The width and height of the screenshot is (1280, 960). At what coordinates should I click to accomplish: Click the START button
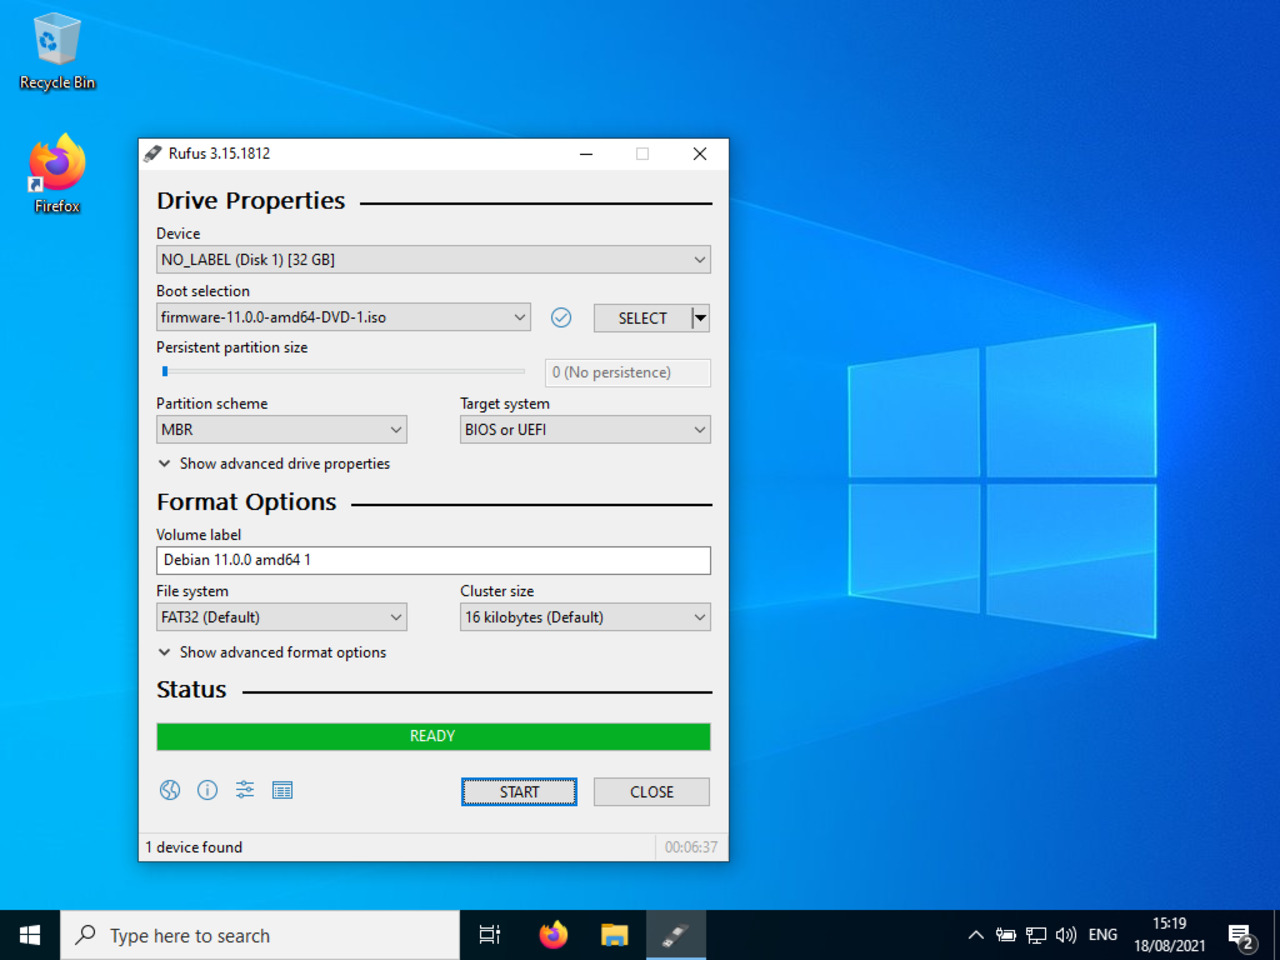pos(519,791)
